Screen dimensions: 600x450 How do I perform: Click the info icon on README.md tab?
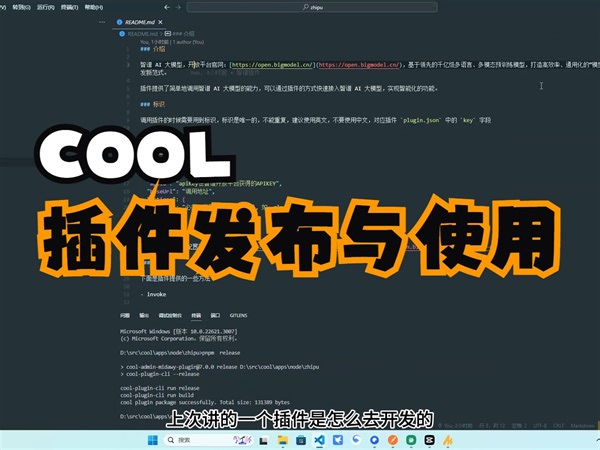click(x=119, y=22)
